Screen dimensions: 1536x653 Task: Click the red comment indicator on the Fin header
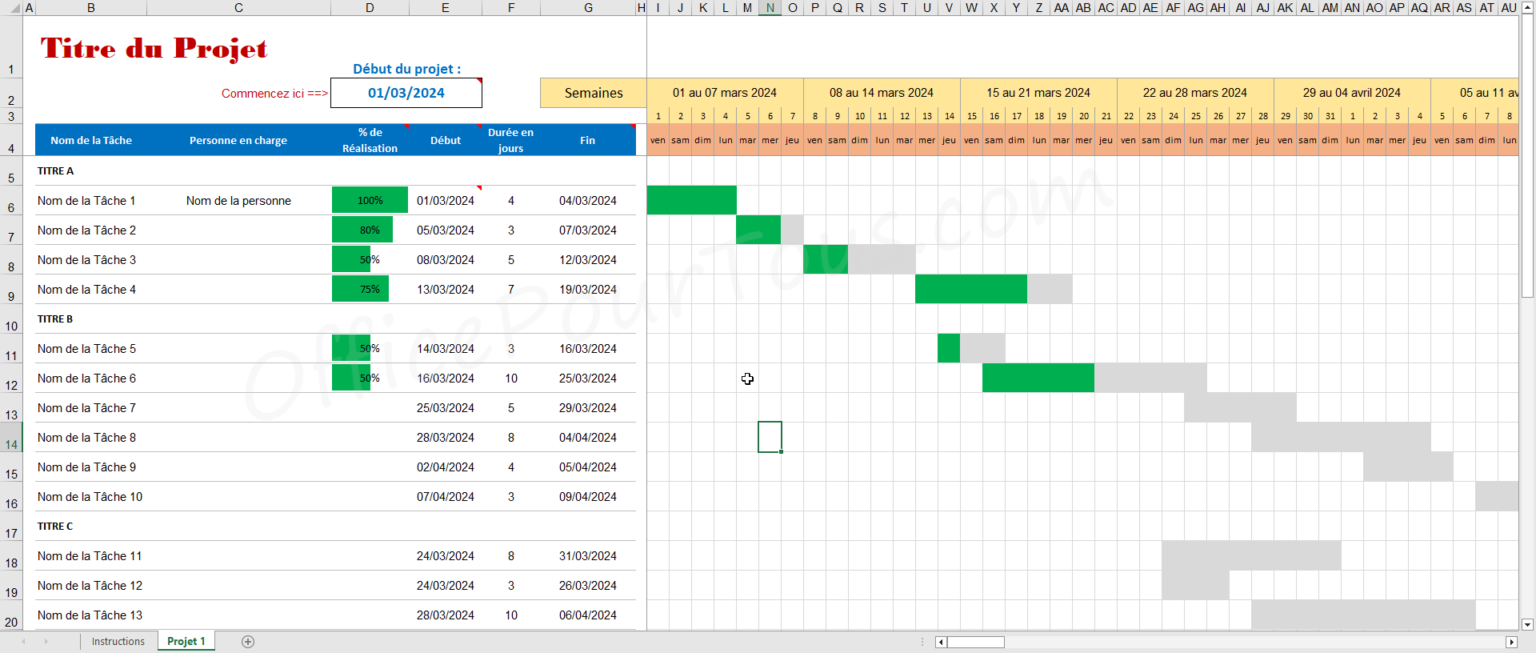click(633, 126)
